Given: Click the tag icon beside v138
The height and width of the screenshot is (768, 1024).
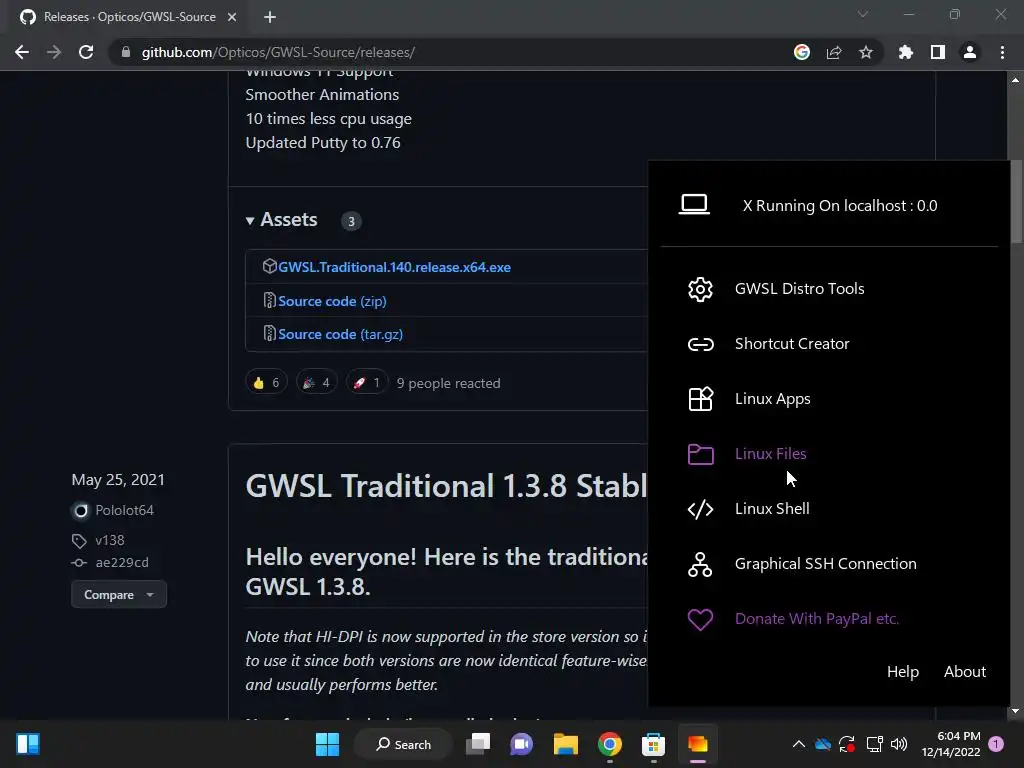Looking at the screenshot, I should [x=79, y=541].
